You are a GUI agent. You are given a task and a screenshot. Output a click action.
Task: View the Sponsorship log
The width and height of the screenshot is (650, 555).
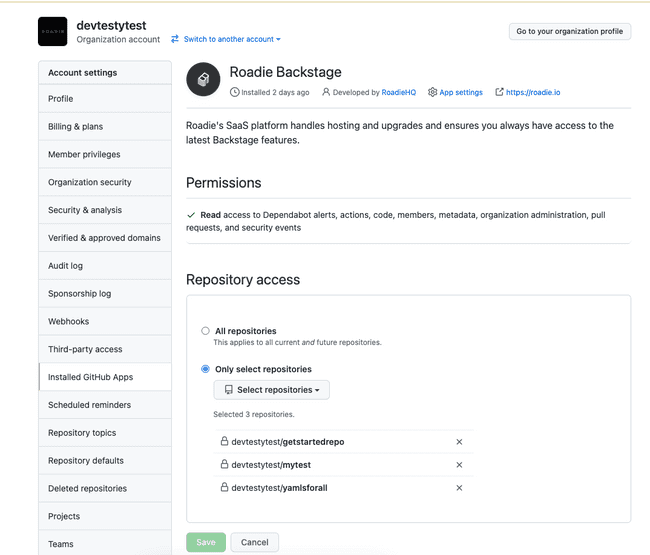(x=105, y=293)
